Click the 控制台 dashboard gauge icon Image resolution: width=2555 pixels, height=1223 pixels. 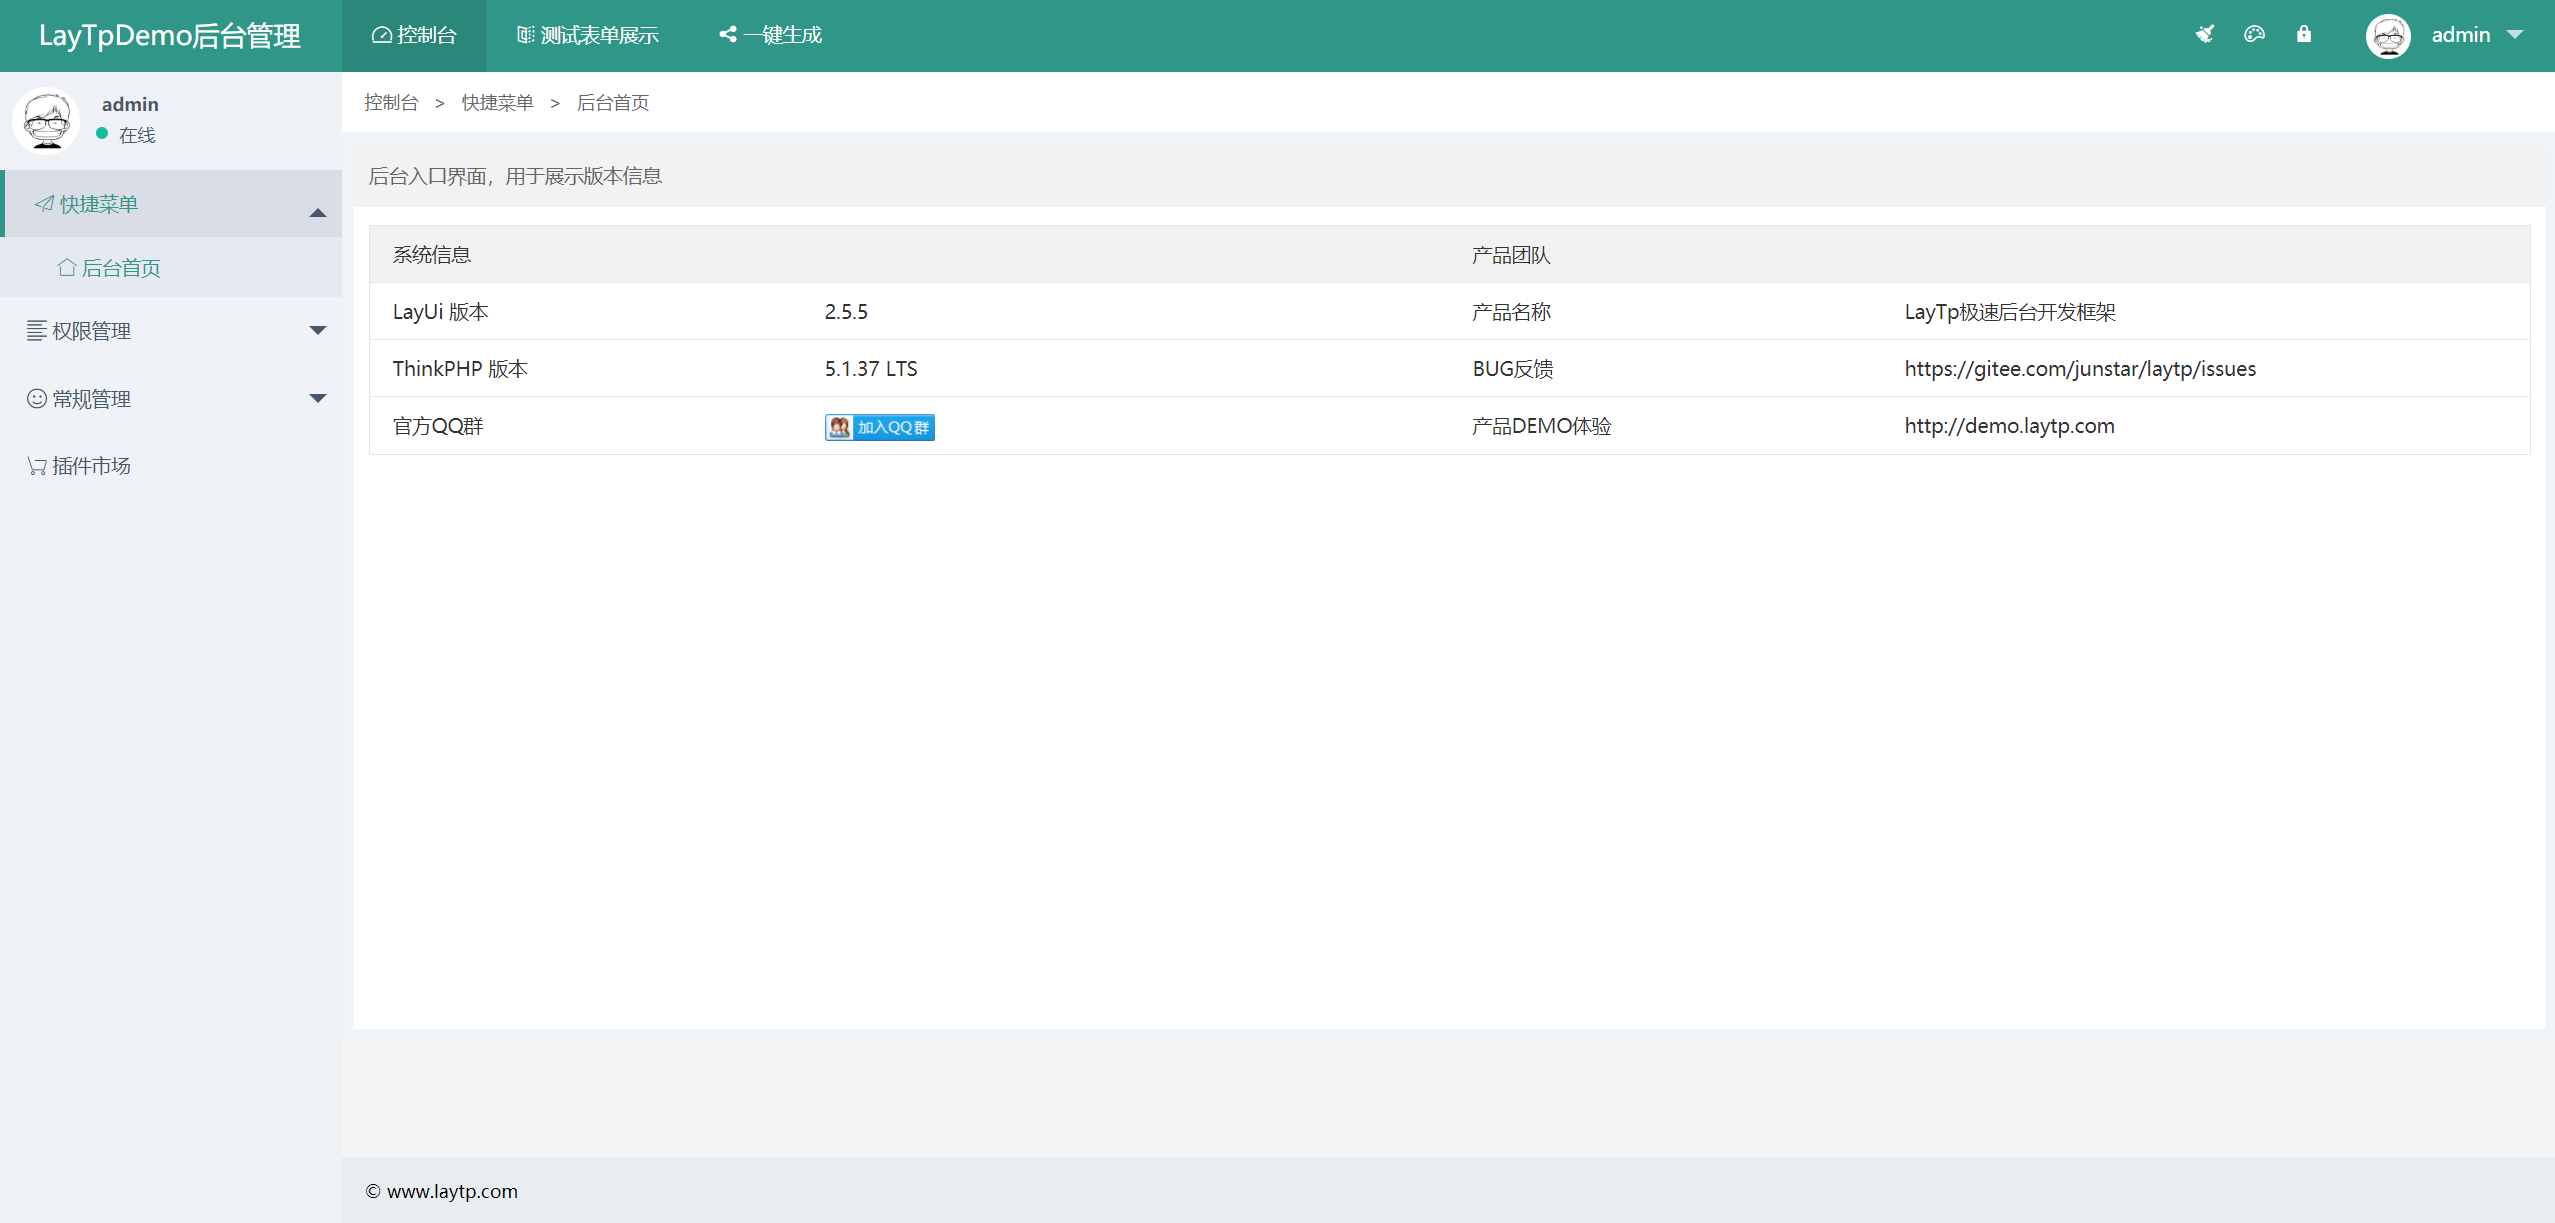381,35
